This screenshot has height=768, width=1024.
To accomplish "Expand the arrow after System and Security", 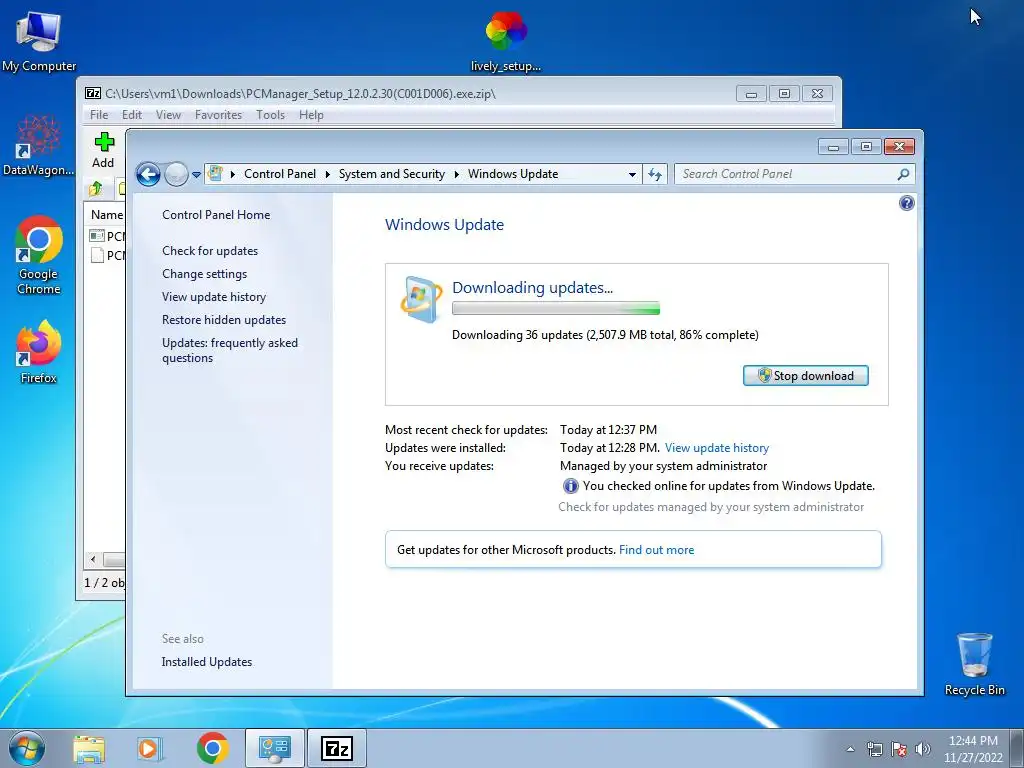I will tap(456, 174).
